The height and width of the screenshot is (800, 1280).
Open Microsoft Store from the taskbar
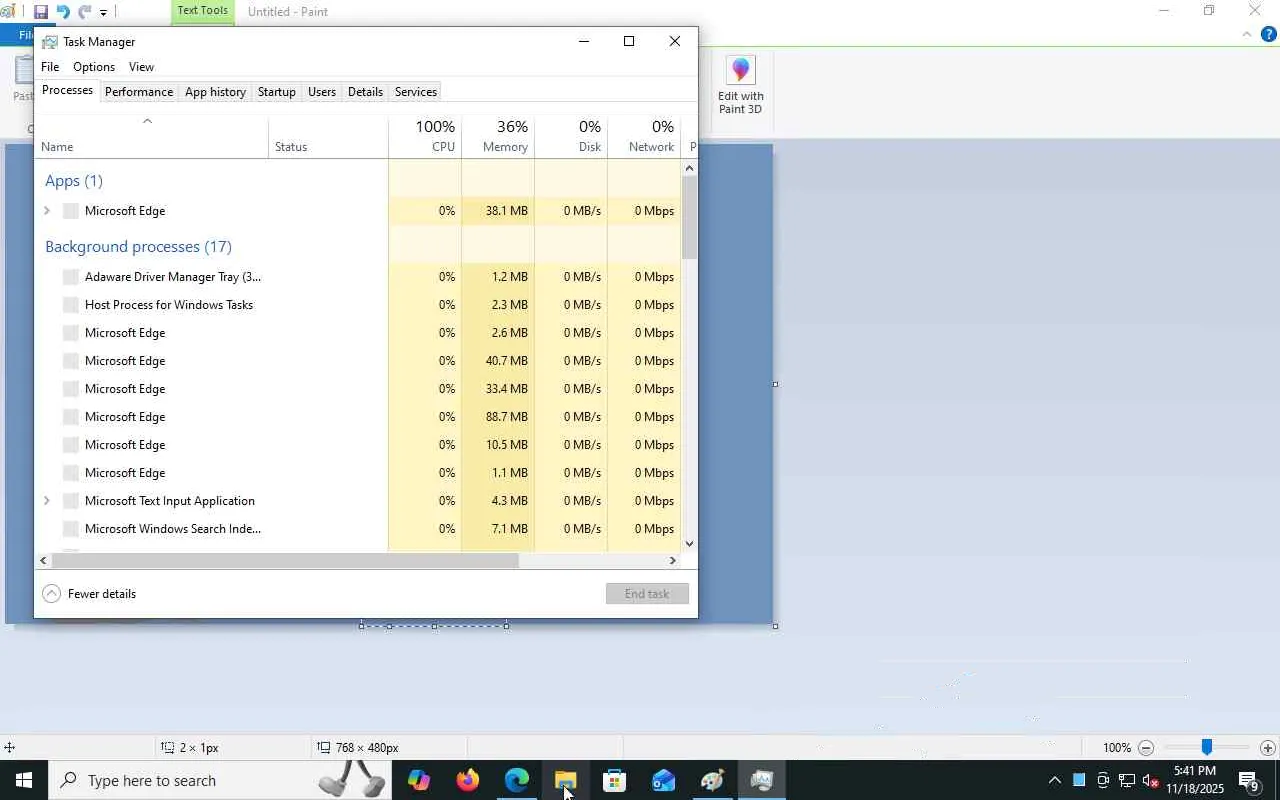click(614, 780)
